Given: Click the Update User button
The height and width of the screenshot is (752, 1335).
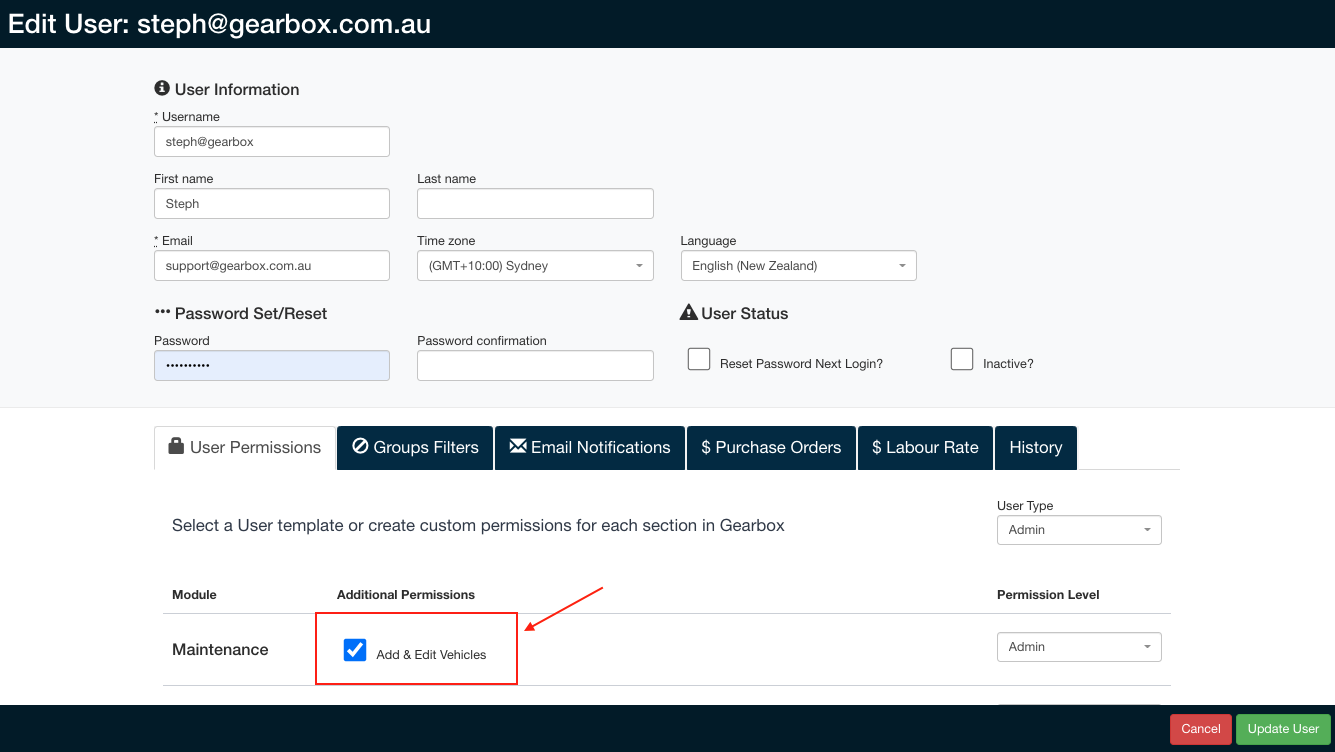Looking at the screenshot, I should click(x=1284, y=729).
